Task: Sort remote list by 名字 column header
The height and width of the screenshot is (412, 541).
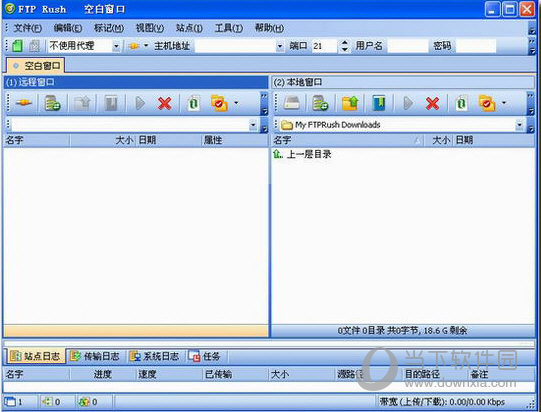Action: point(37,140)
